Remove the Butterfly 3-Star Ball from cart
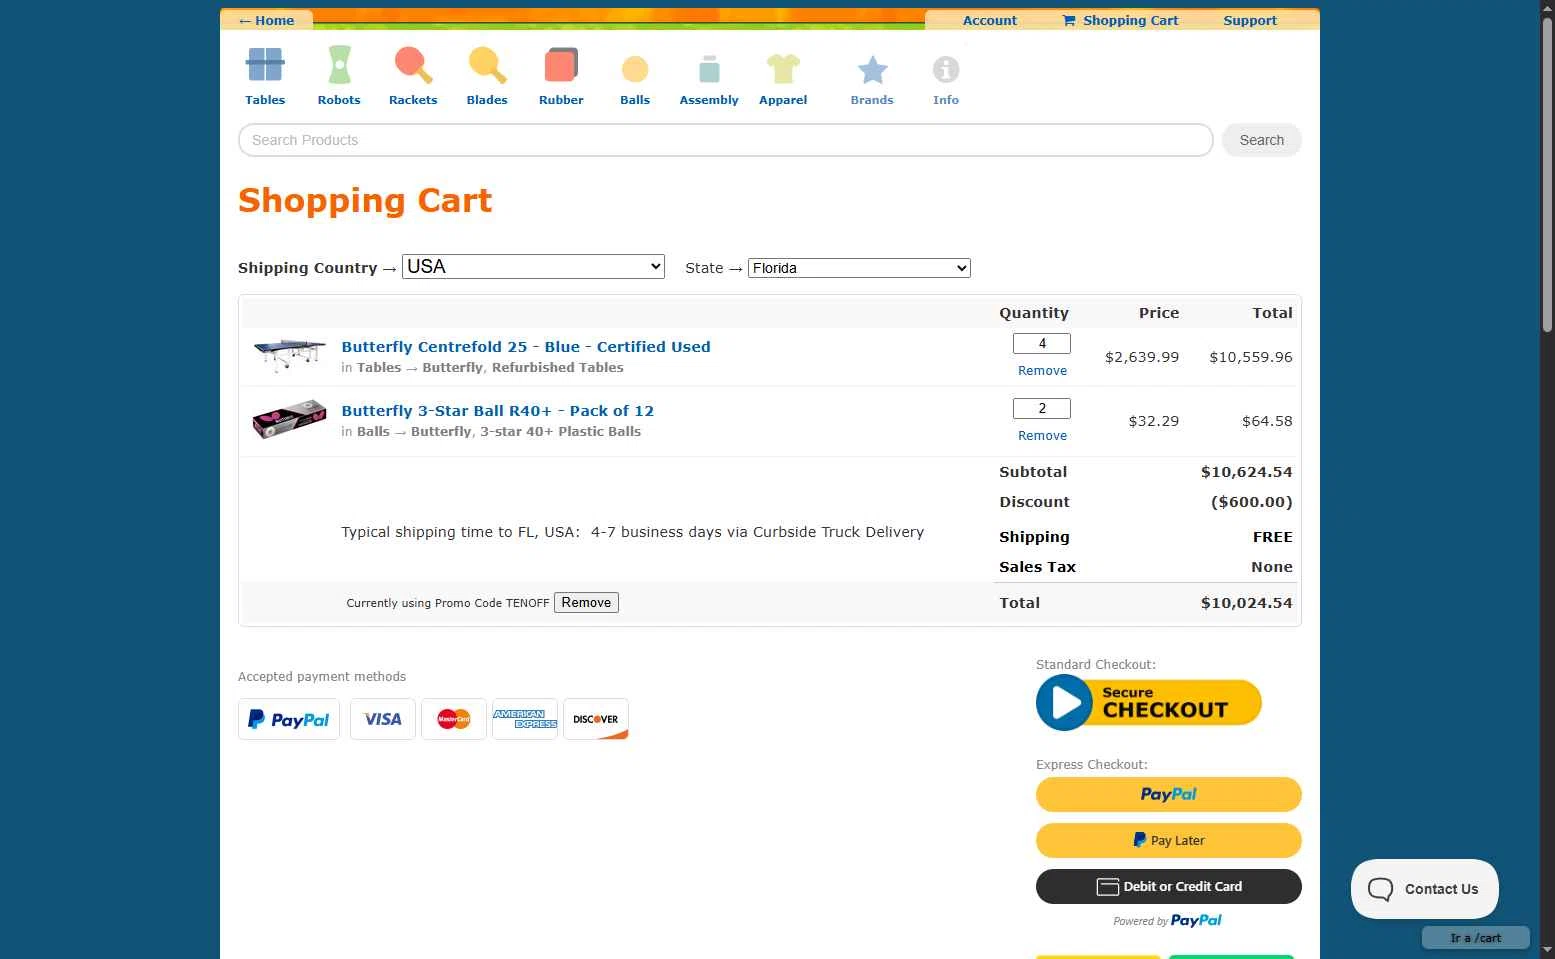Viewport: 1555px width, 959px height. coord(1042,436)
